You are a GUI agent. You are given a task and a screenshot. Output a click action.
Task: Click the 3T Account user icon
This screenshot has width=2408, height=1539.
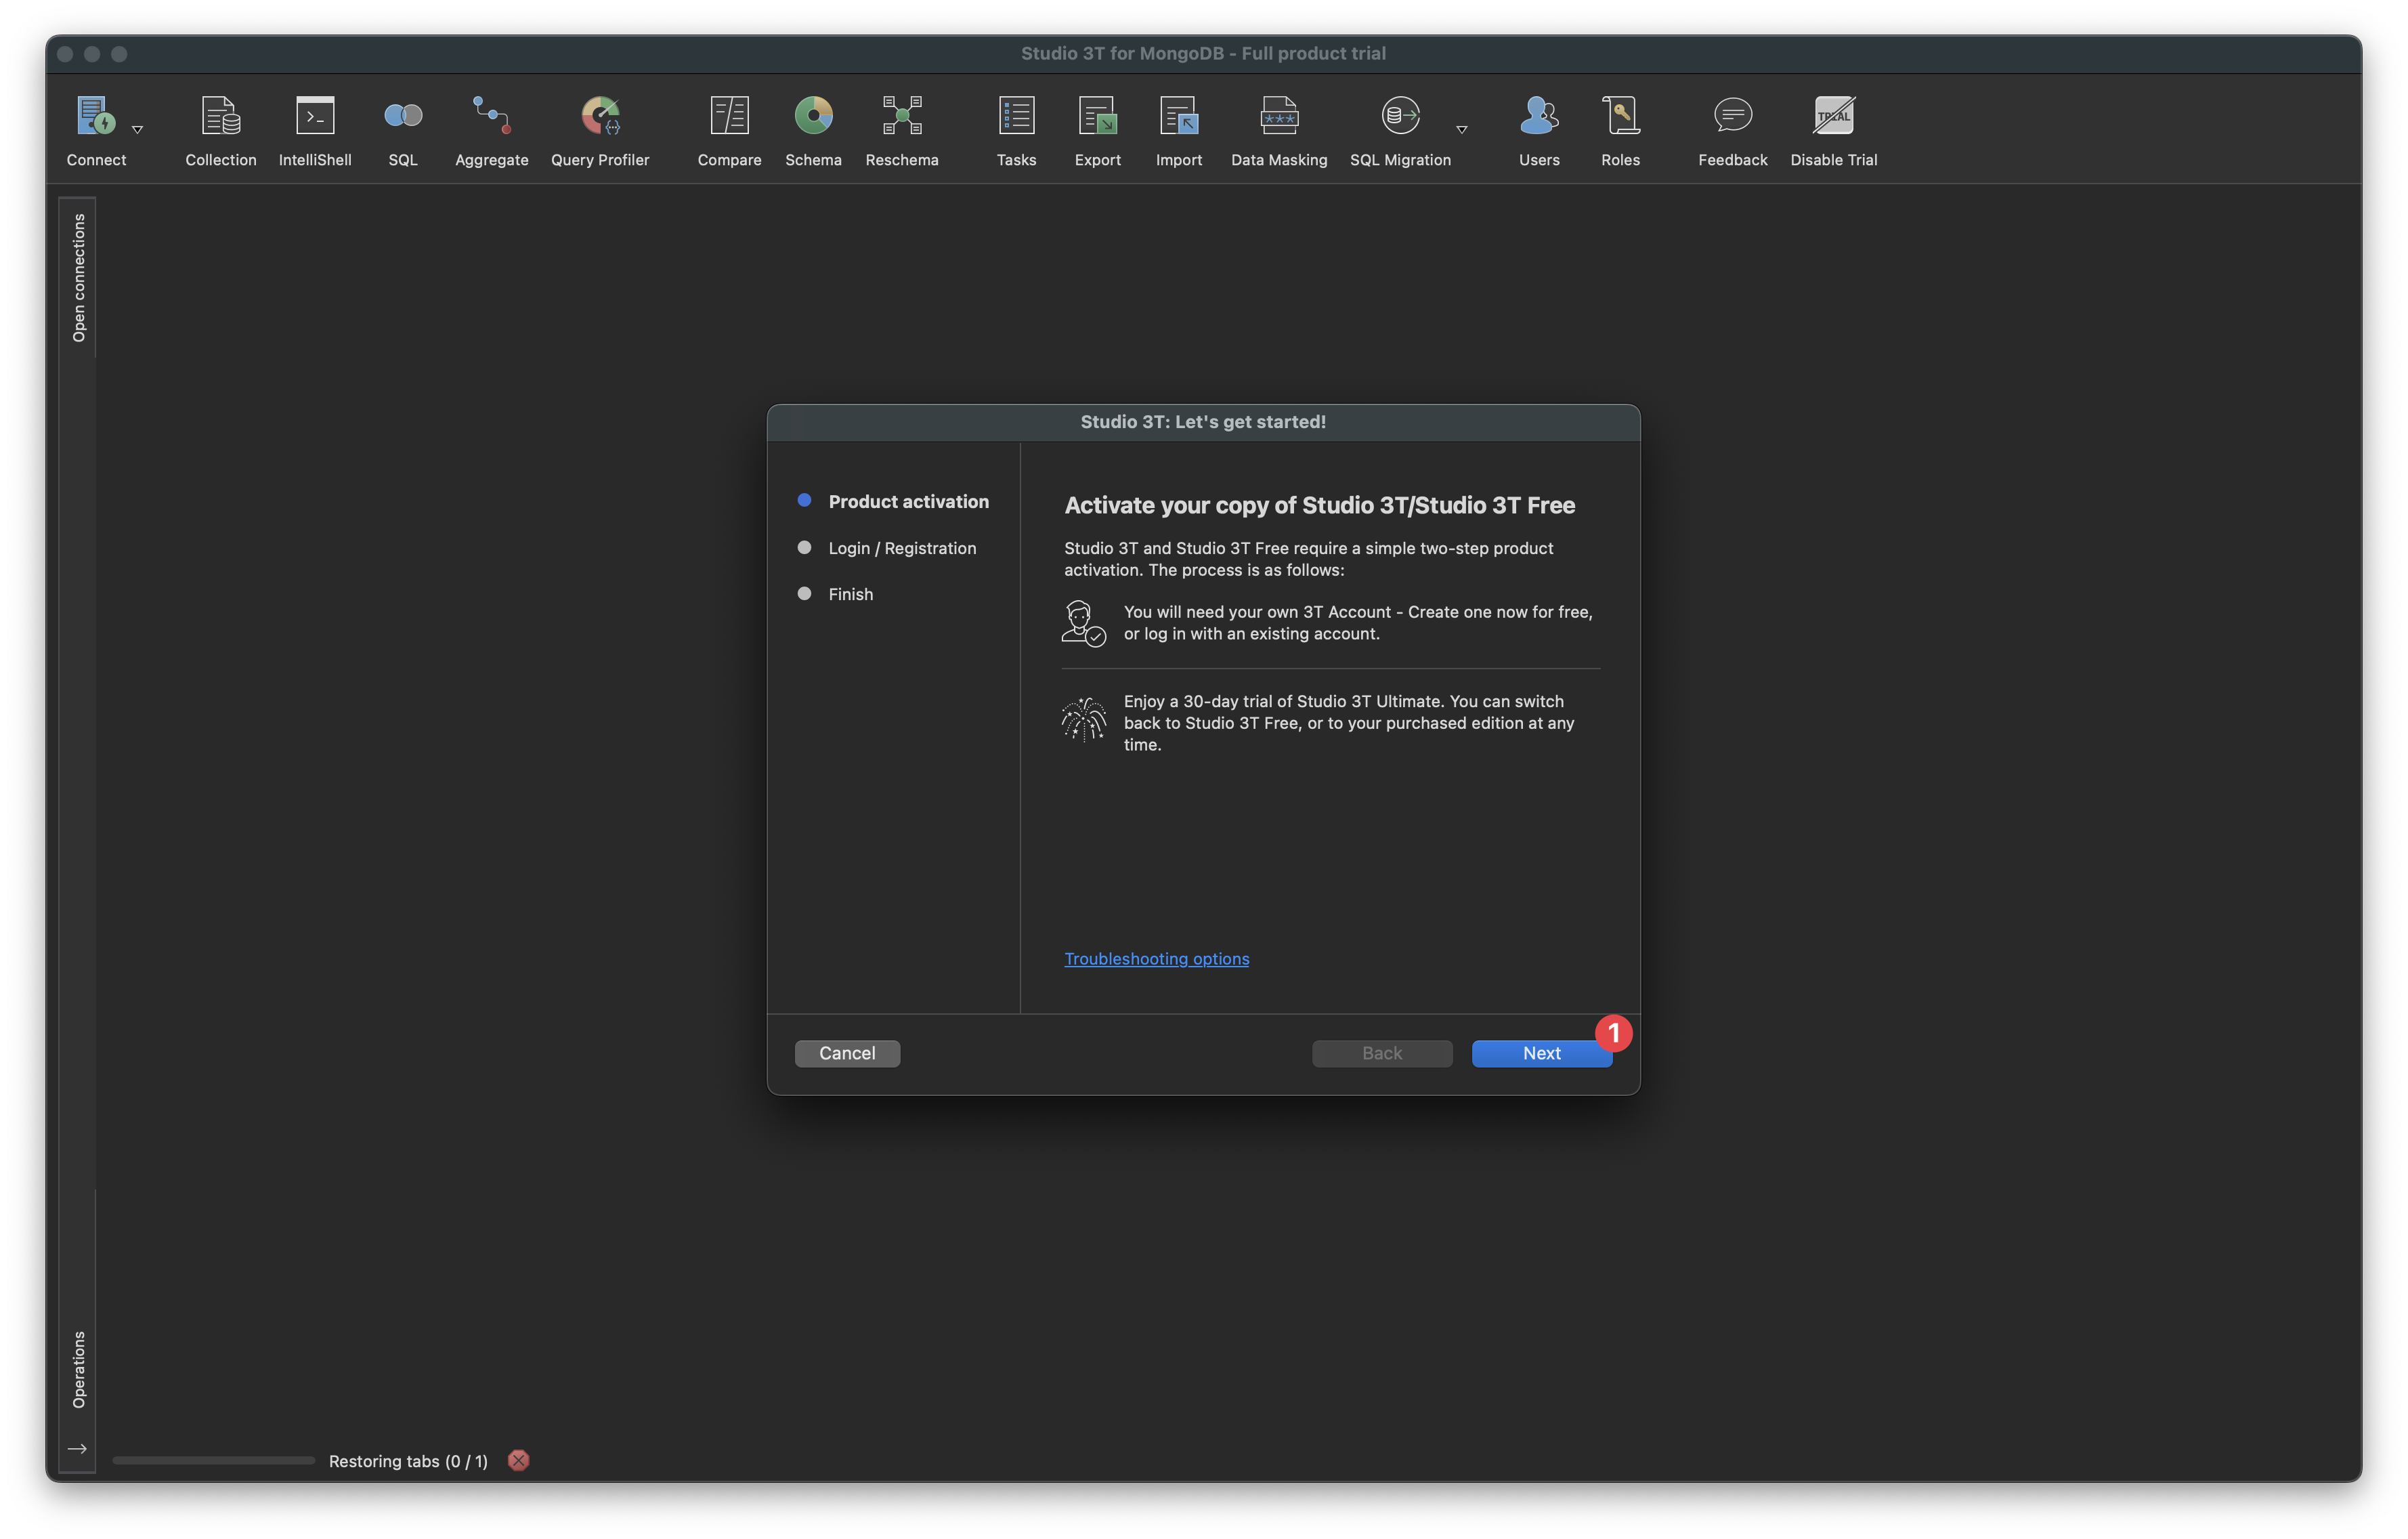(1083, 623)
